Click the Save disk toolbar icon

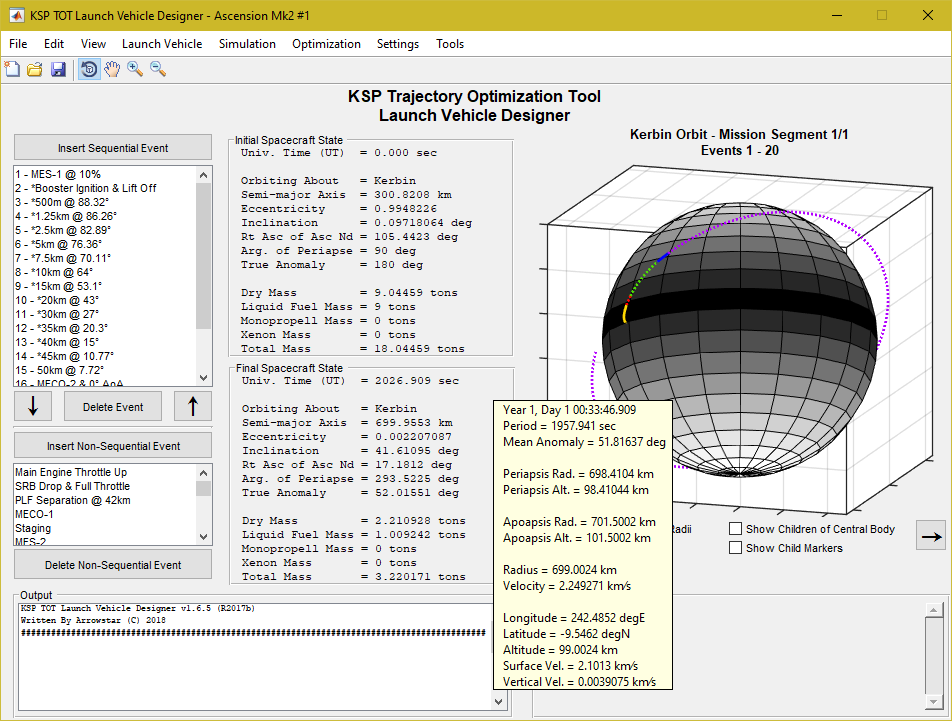58,69
